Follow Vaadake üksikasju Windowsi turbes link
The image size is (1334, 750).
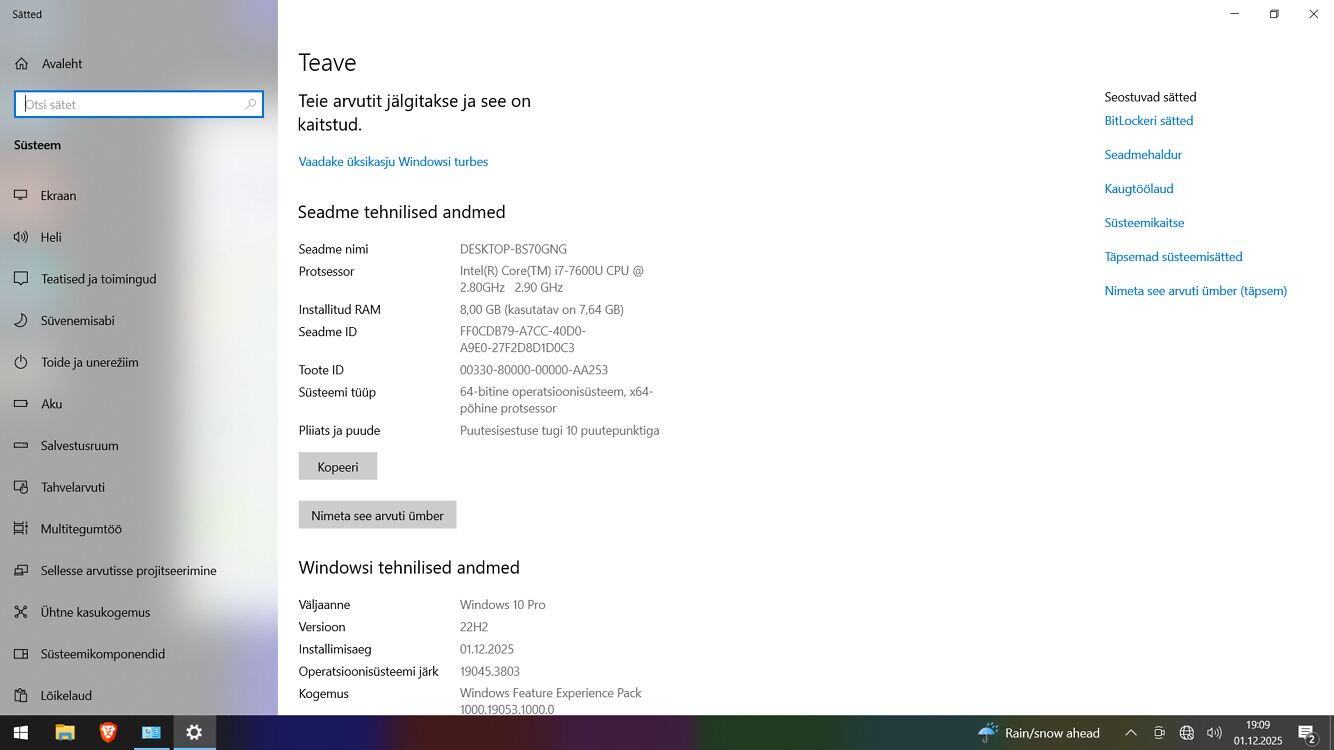(393, 162)
